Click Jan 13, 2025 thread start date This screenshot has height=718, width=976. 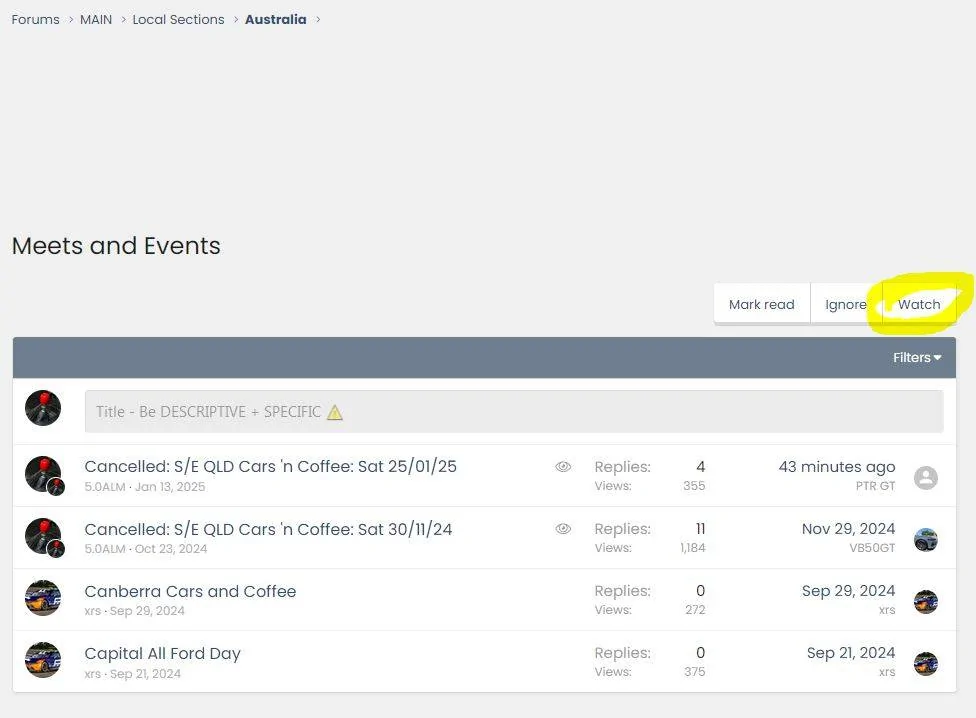170,487
